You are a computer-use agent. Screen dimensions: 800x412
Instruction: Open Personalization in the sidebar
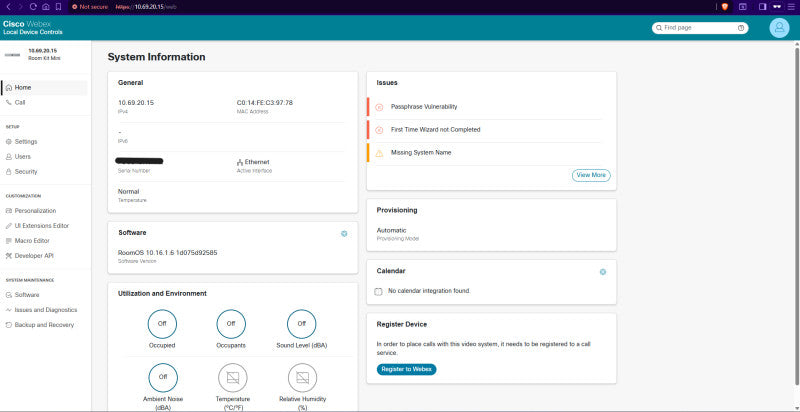pyautogui.click(x=45, y=211)
